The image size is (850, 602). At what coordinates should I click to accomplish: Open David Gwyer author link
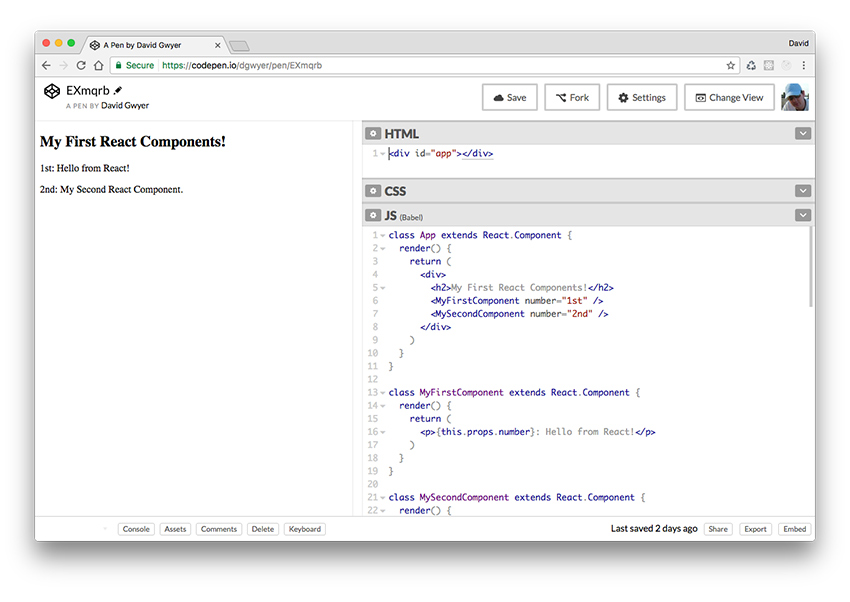[x=125, y=106]
